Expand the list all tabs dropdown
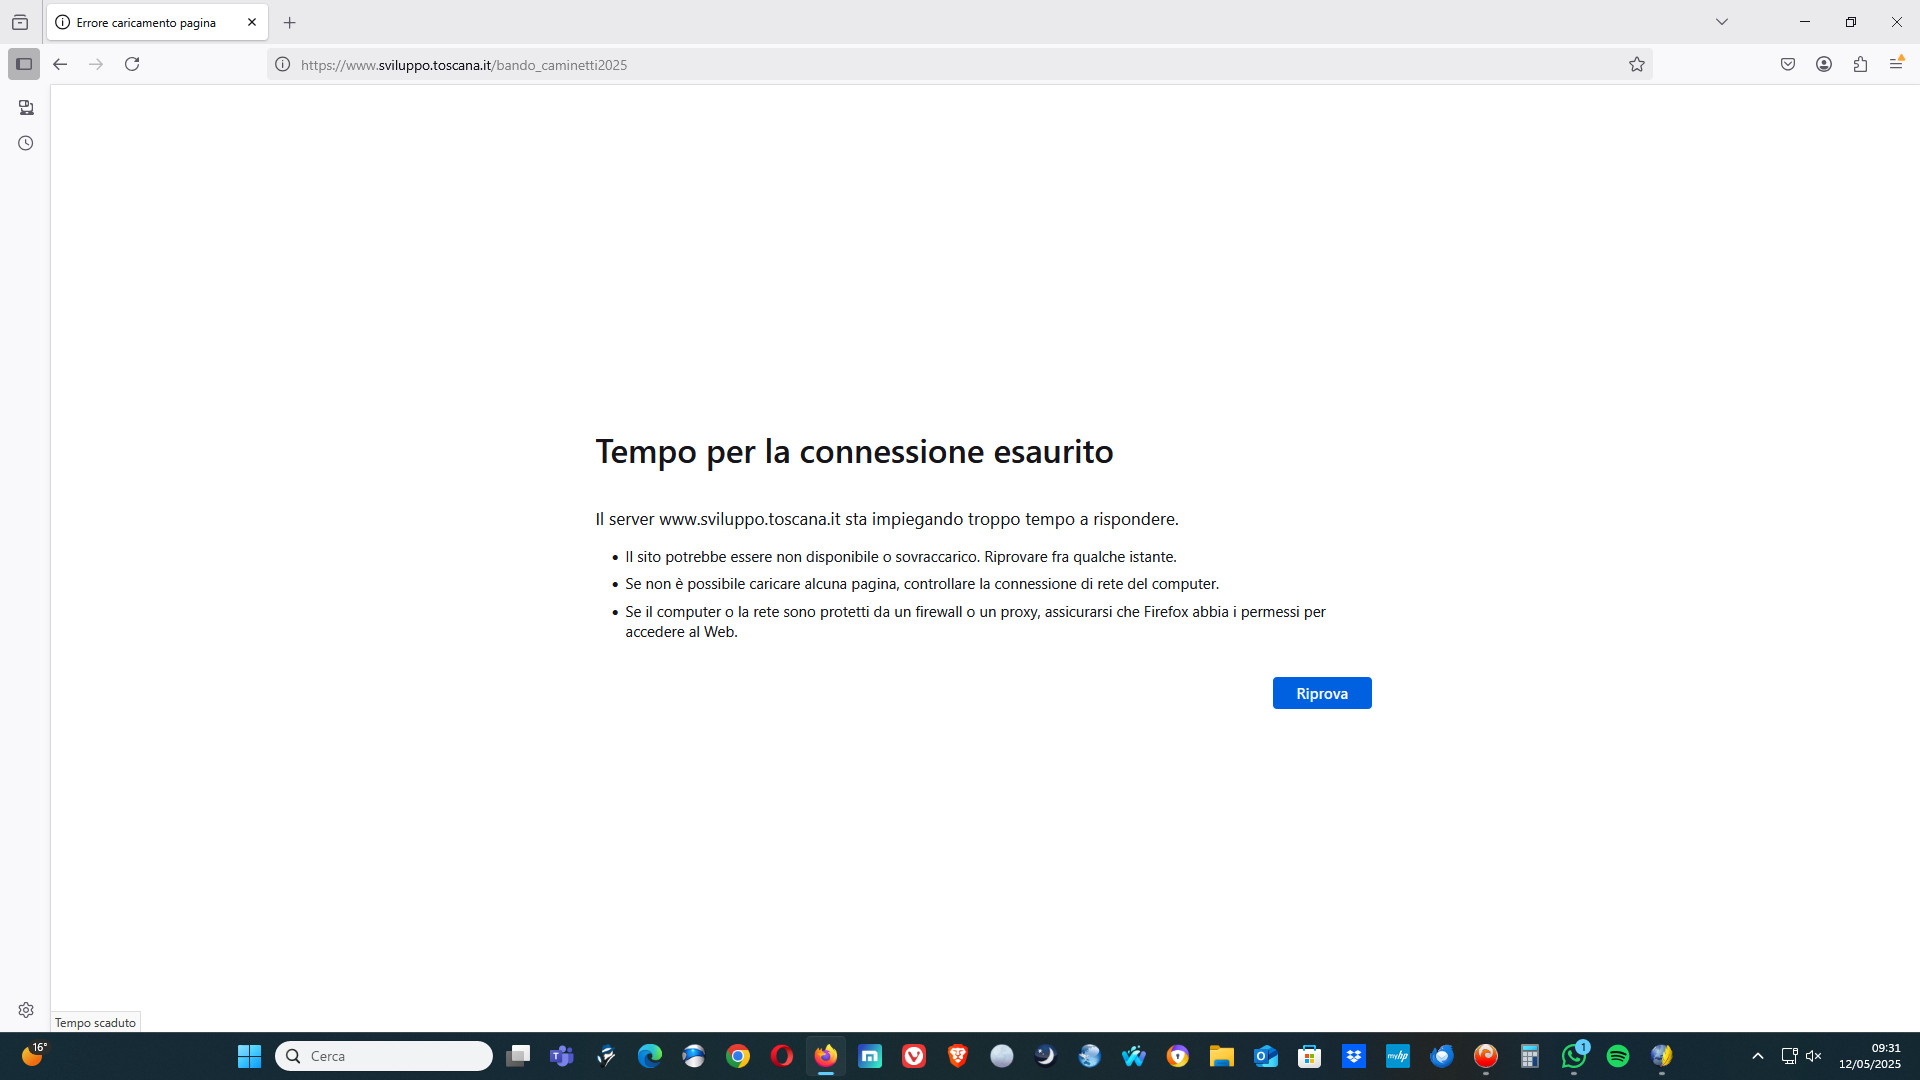Viewport: 1920px width, 1080px height. (x=1722, y=22)
